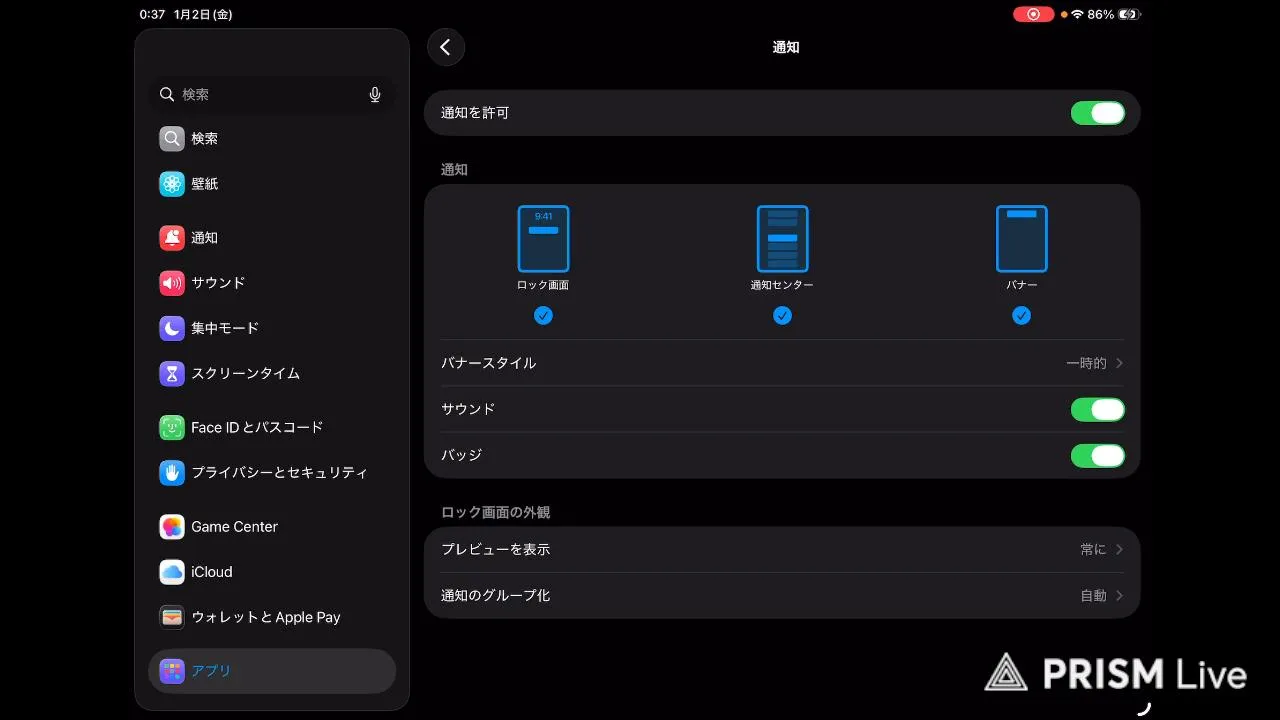Open 集中モード settings

(x=225, y=328)
